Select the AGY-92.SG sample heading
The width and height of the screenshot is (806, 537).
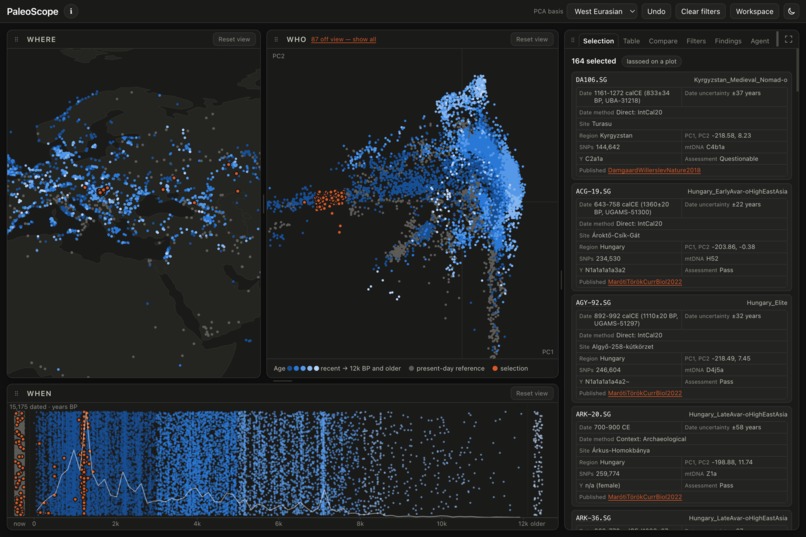point(593,303)
